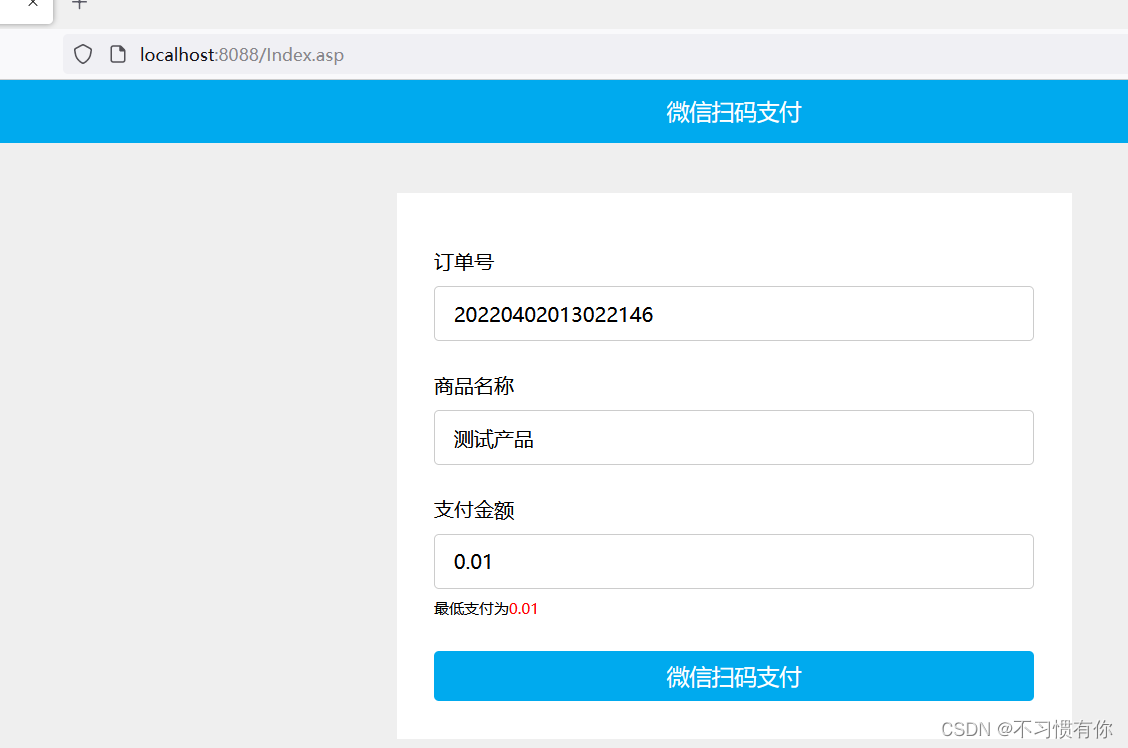Image resolution: width=1128 pixels, height=748 pixels.
Task: Close the current browser tab
Action: (x=32, y=4)
